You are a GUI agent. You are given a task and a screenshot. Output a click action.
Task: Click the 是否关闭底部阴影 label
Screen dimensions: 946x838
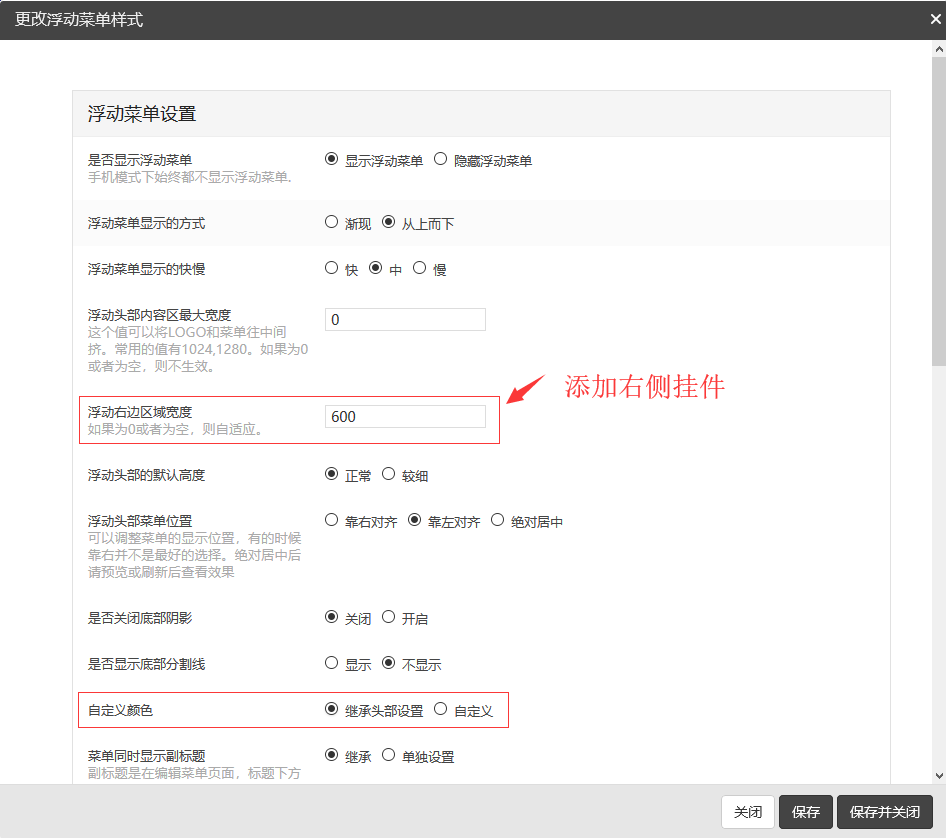tap(140, 619)
